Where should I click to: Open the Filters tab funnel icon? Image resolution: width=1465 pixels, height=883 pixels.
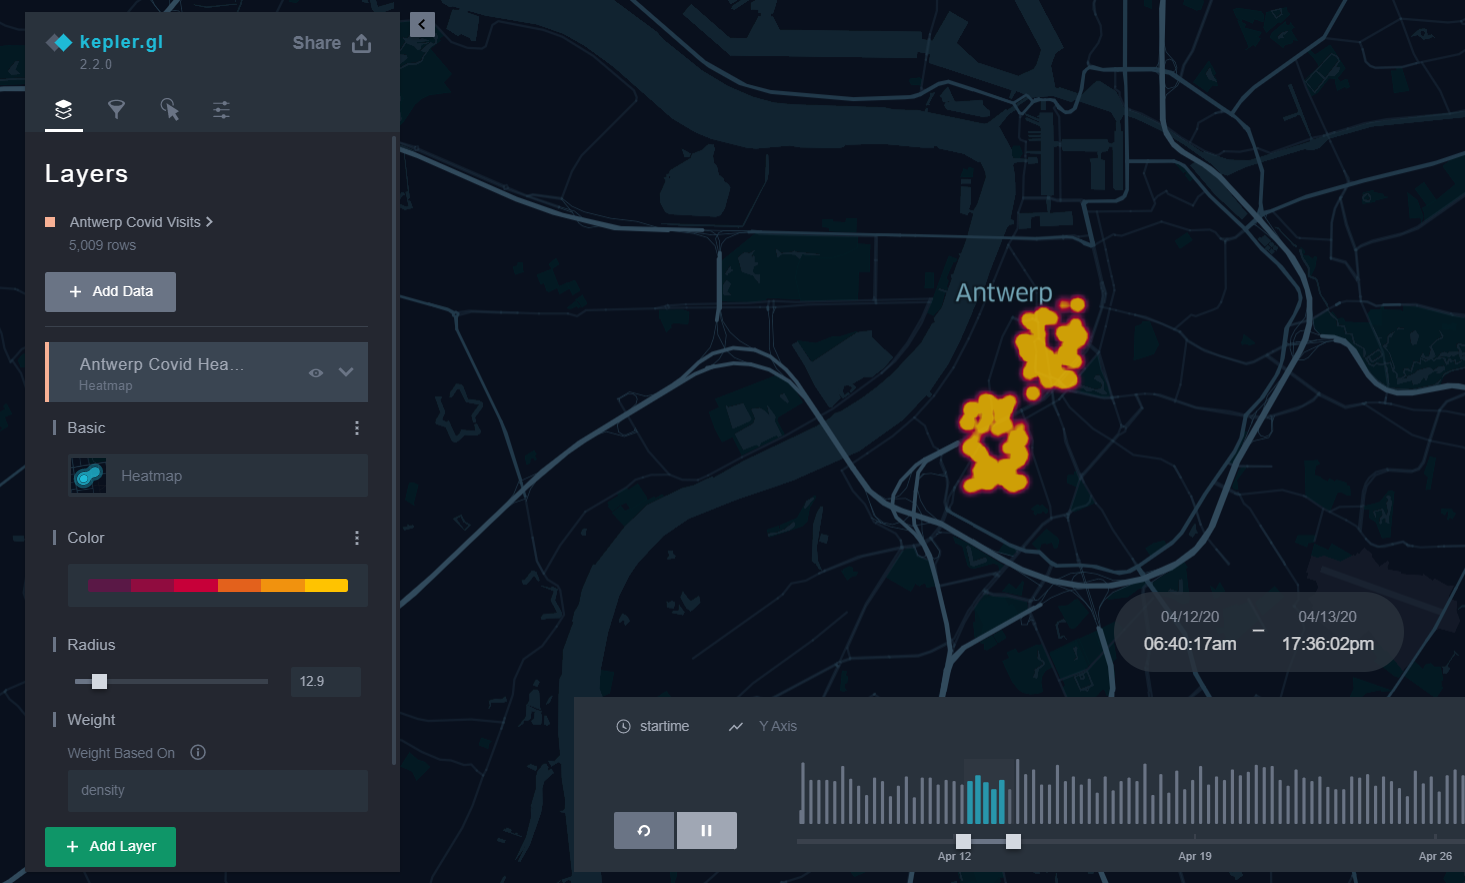click(117, 109)
